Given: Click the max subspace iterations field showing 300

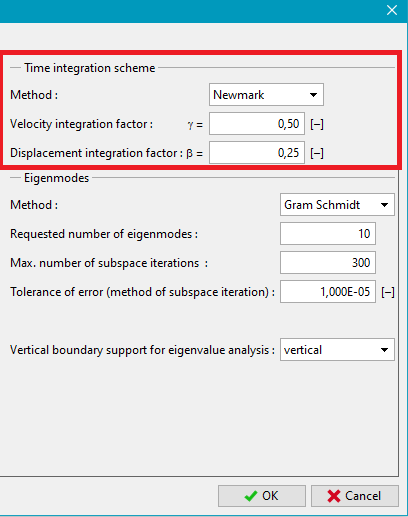Looking at the screenshot, I should pos(328,263).
